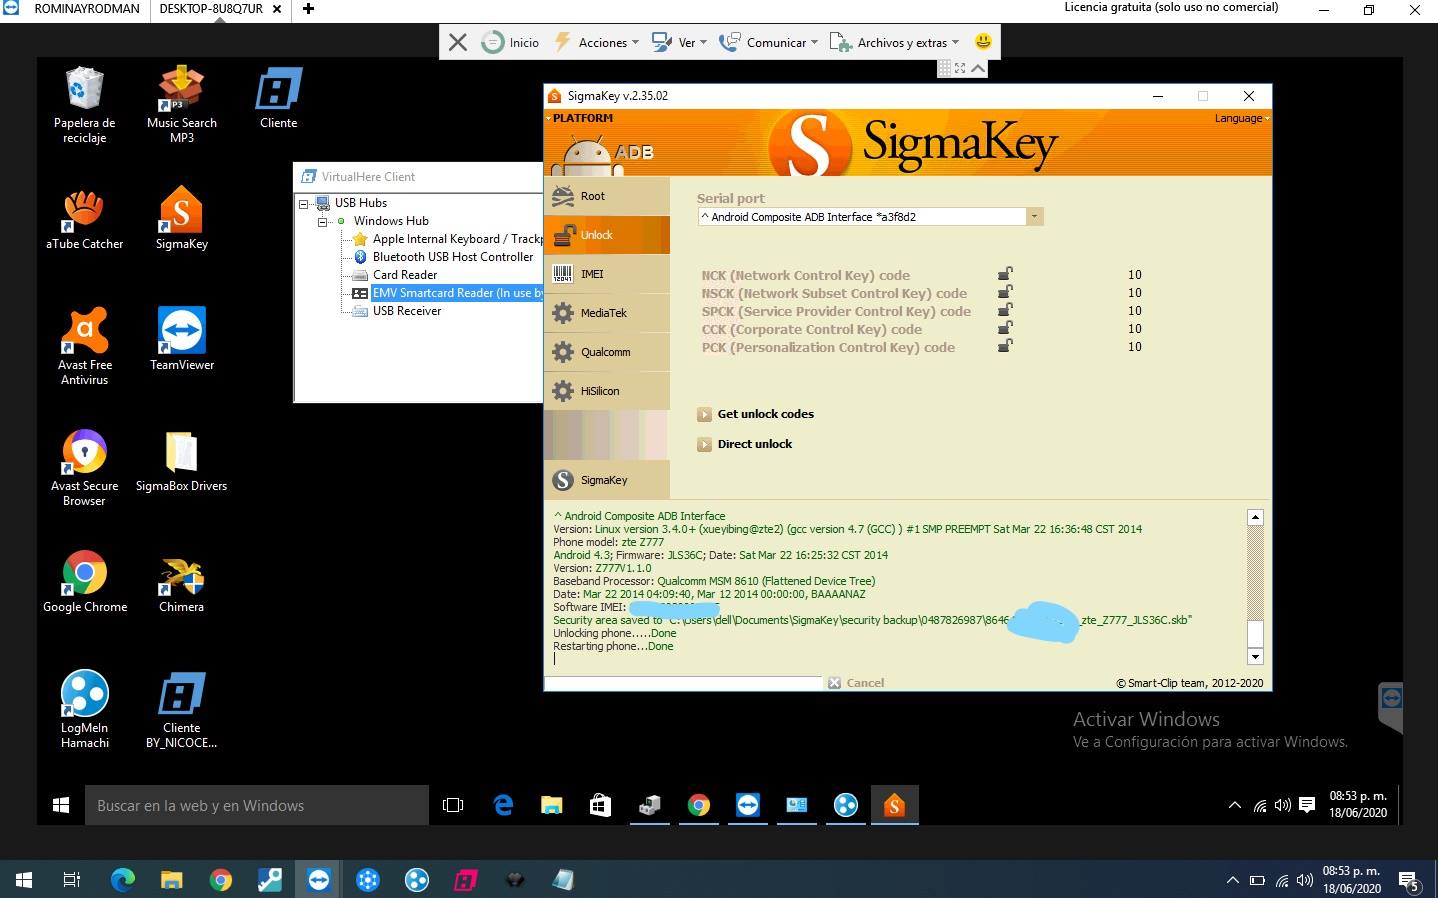Click the Cancel button in SigmaKey
Screen dimensions: 1438x898
click(x=856, y=683)
